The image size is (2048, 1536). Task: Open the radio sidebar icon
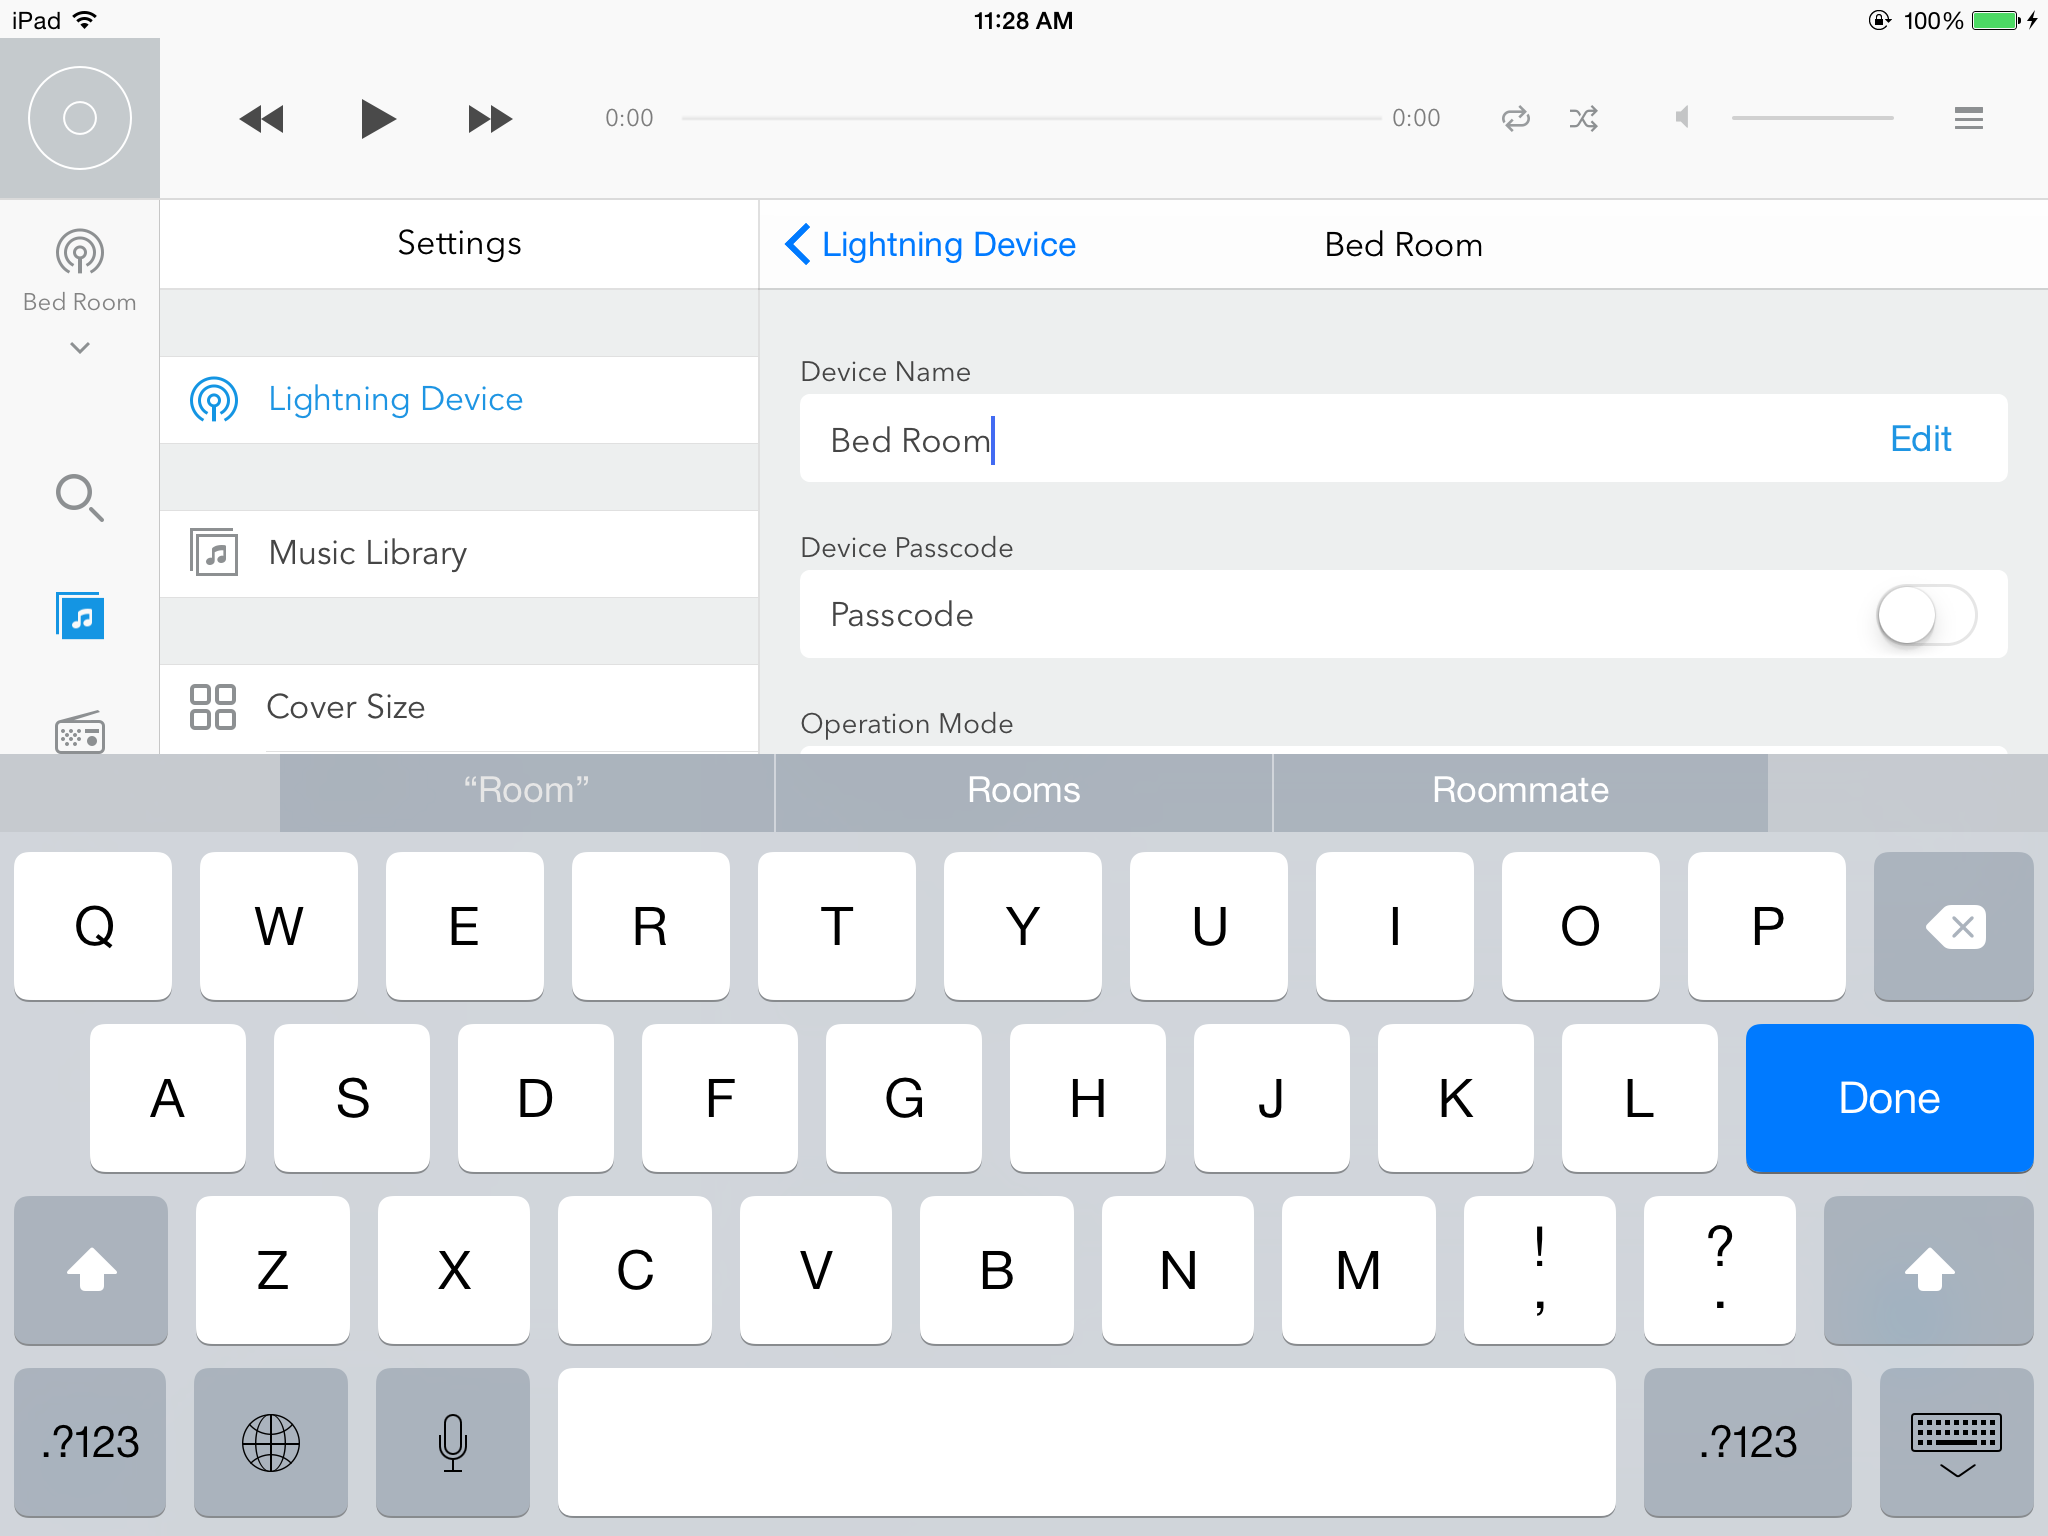point(80,733)
